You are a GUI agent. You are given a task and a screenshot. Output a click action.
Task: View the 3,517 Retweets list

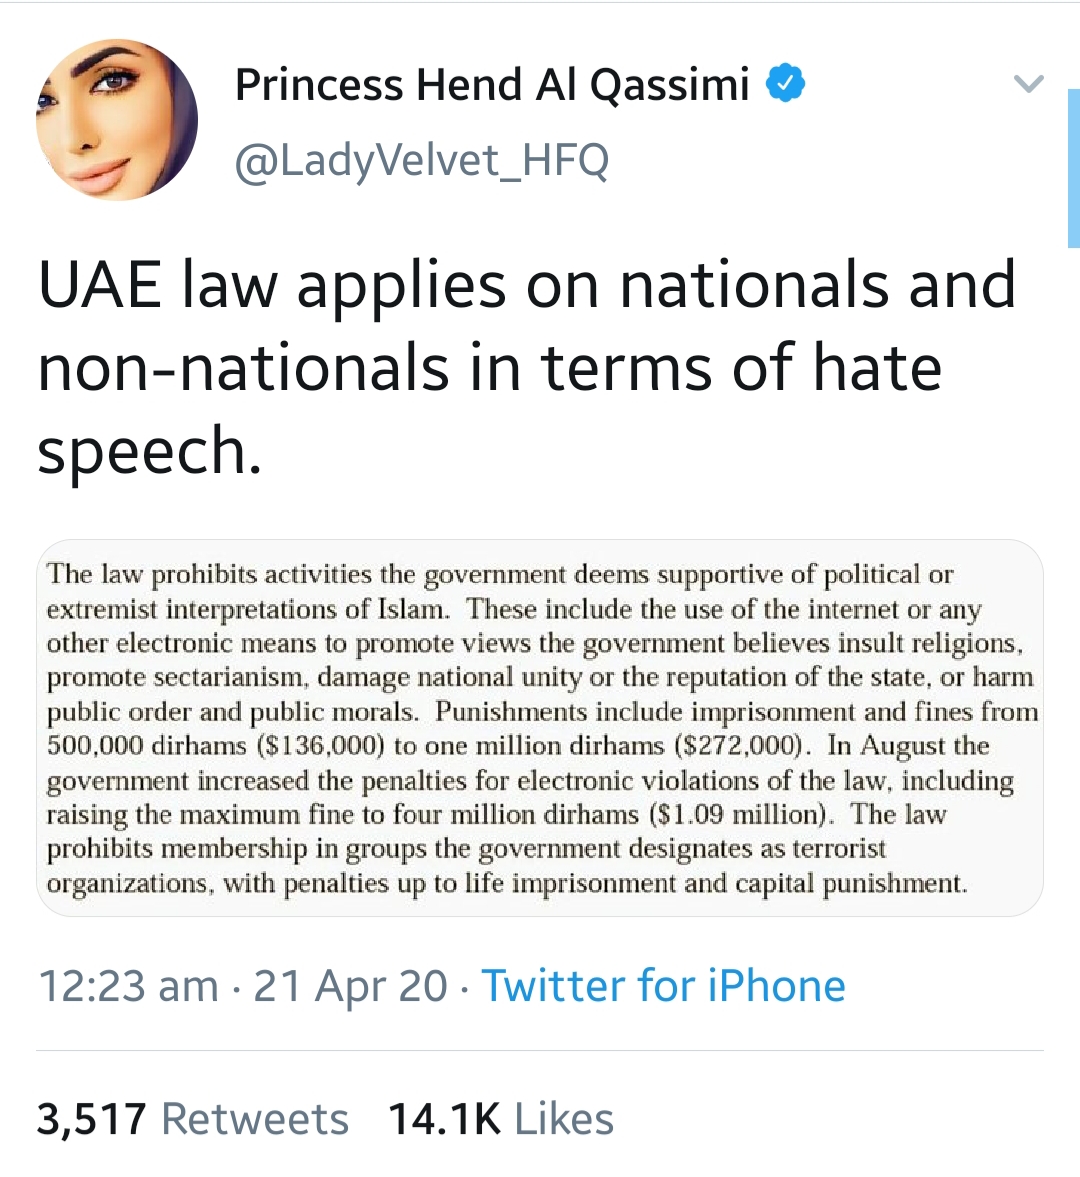click(193, 1118)
